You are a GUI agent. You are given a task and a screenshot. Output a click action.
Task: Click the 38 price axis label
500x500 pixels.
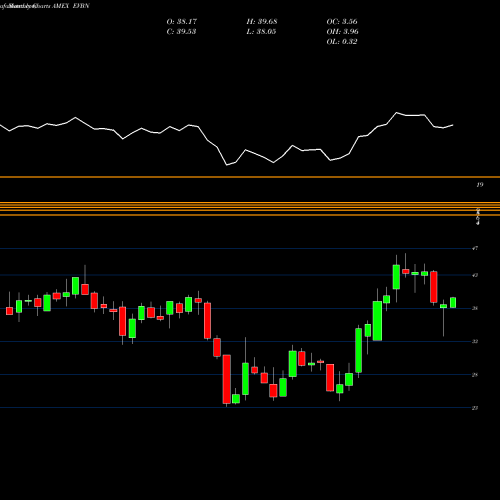click(x=475, y=308)
